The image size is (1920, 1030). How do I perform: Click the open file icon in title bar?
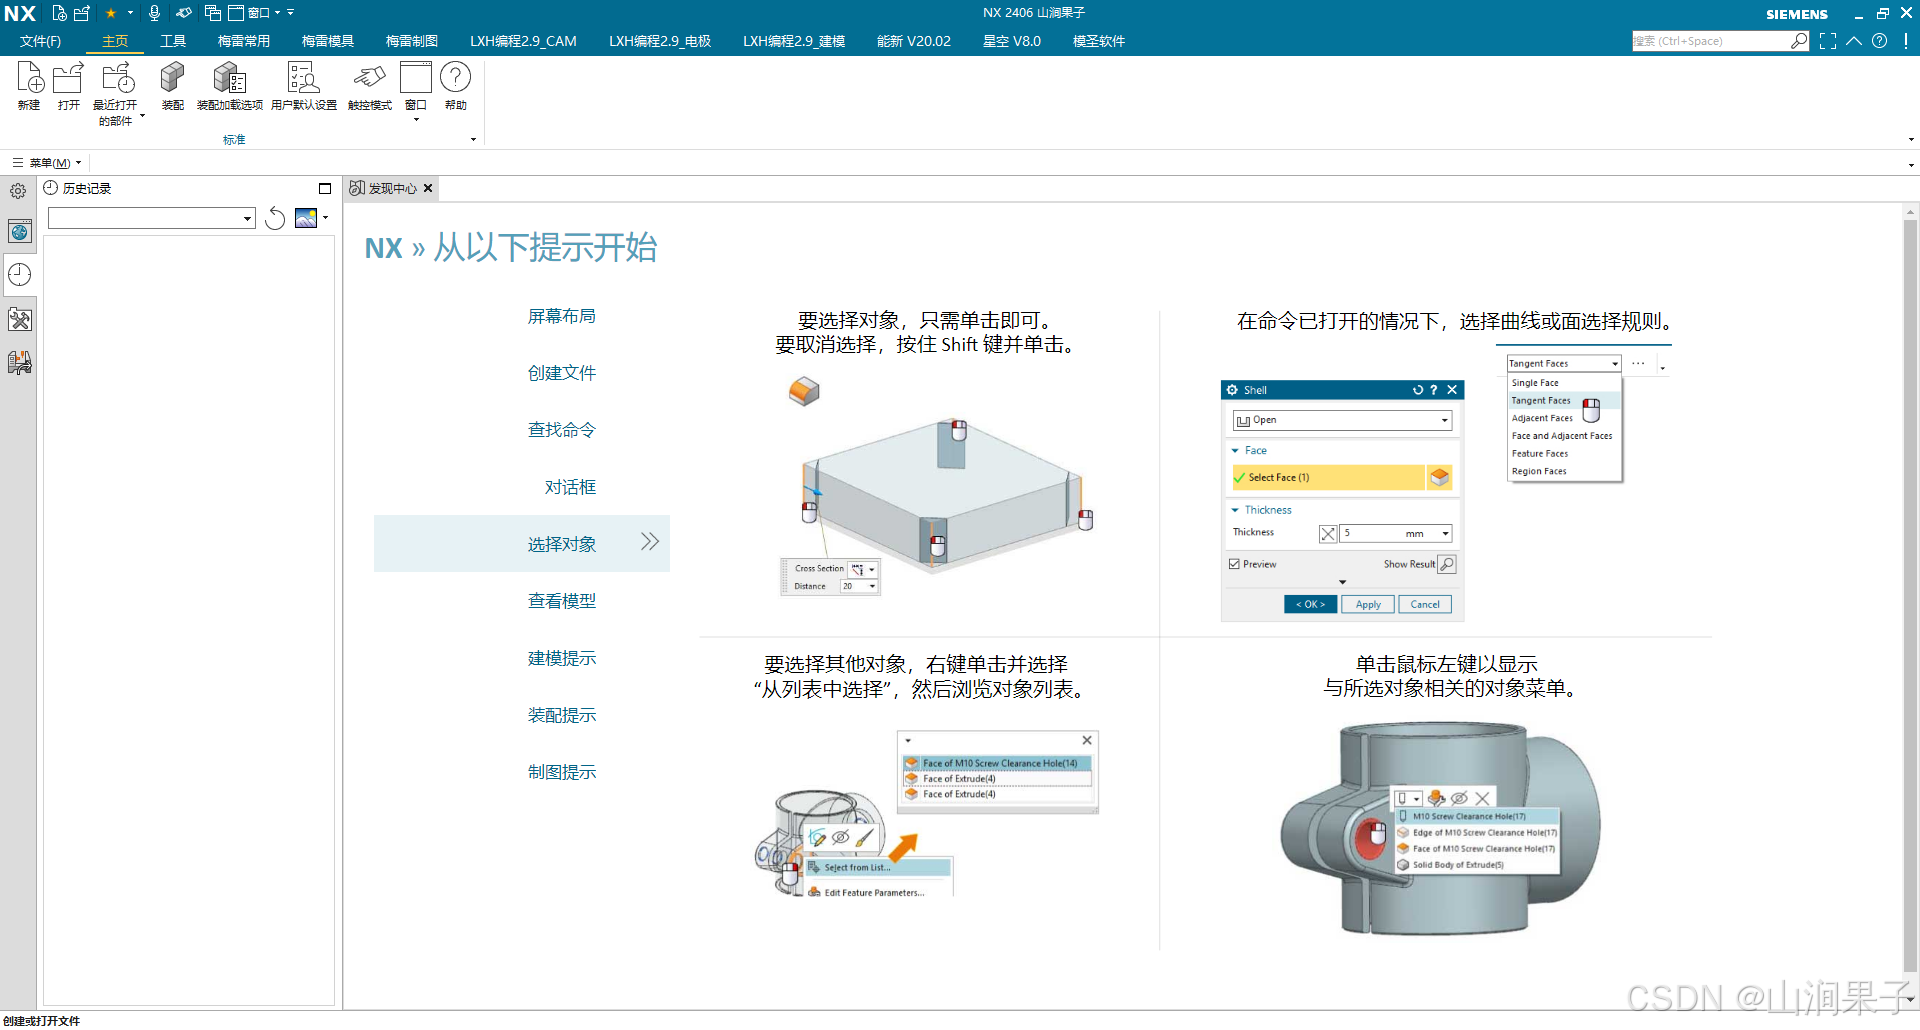(x=82, y=13)
